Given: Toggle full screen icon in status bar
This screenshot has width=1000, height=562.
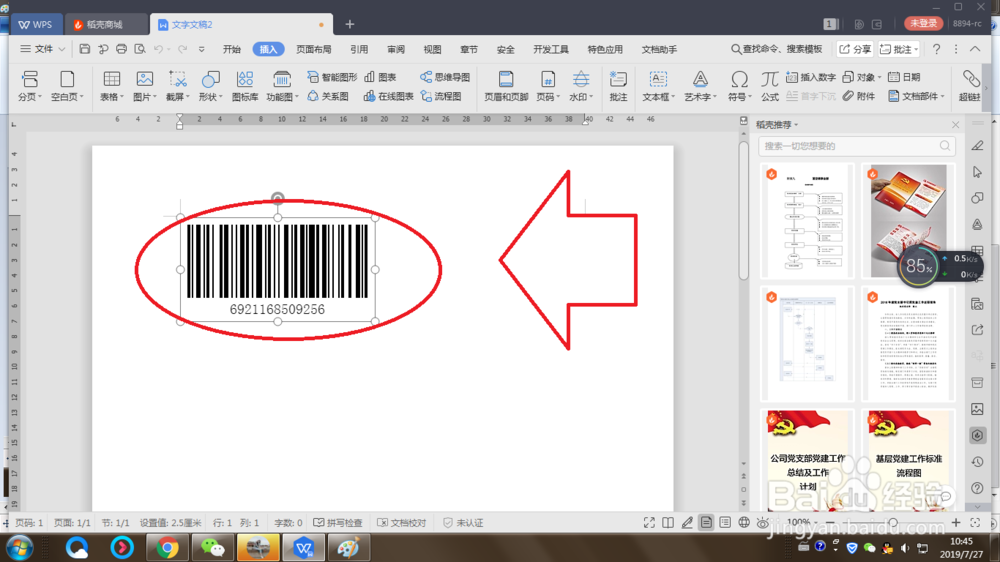Looking at the screenshot, I should click(649, 522).
